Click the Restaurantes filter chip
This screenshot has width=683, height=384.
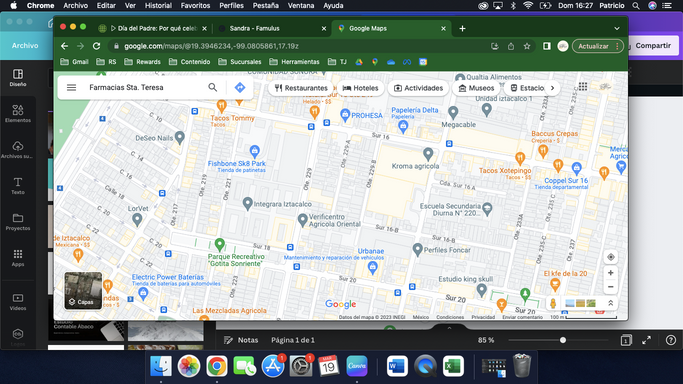(x=301, y=88)
